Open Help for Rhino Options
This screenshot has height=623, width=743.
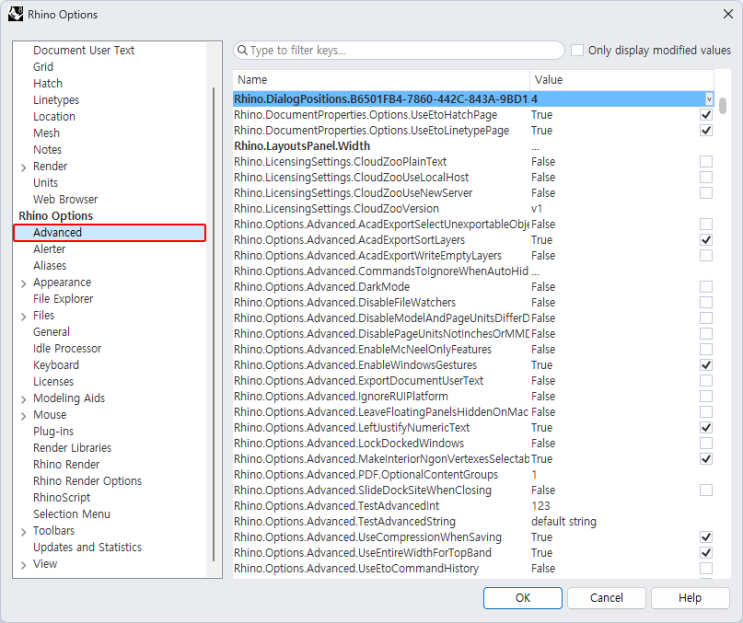[x=690, y=598]
